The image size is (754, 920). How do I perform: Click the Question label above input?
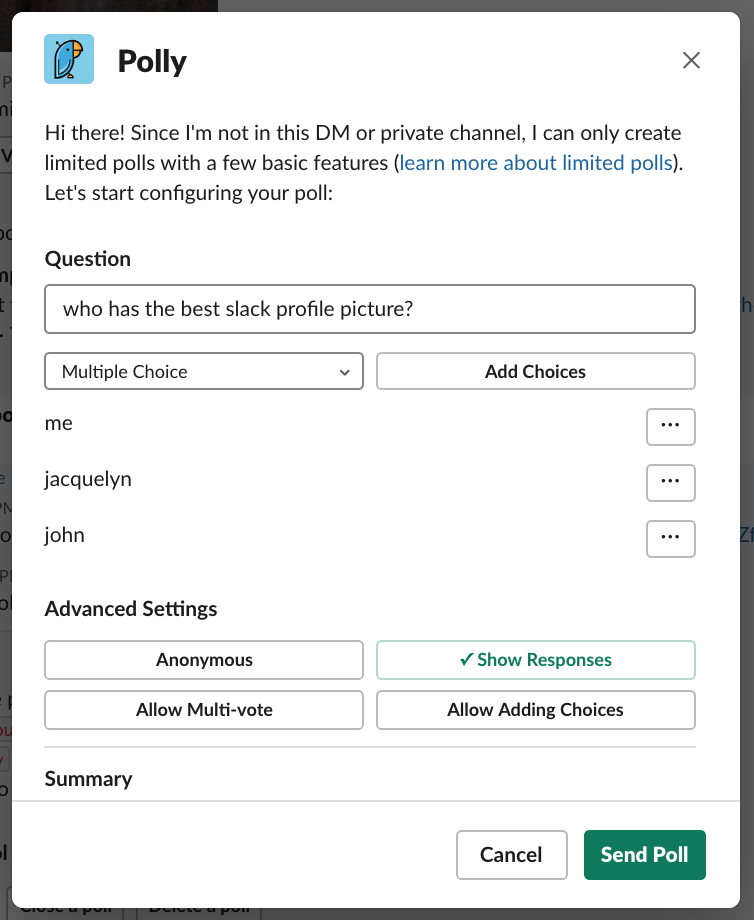pyautogui.click(x=88, y=259)
